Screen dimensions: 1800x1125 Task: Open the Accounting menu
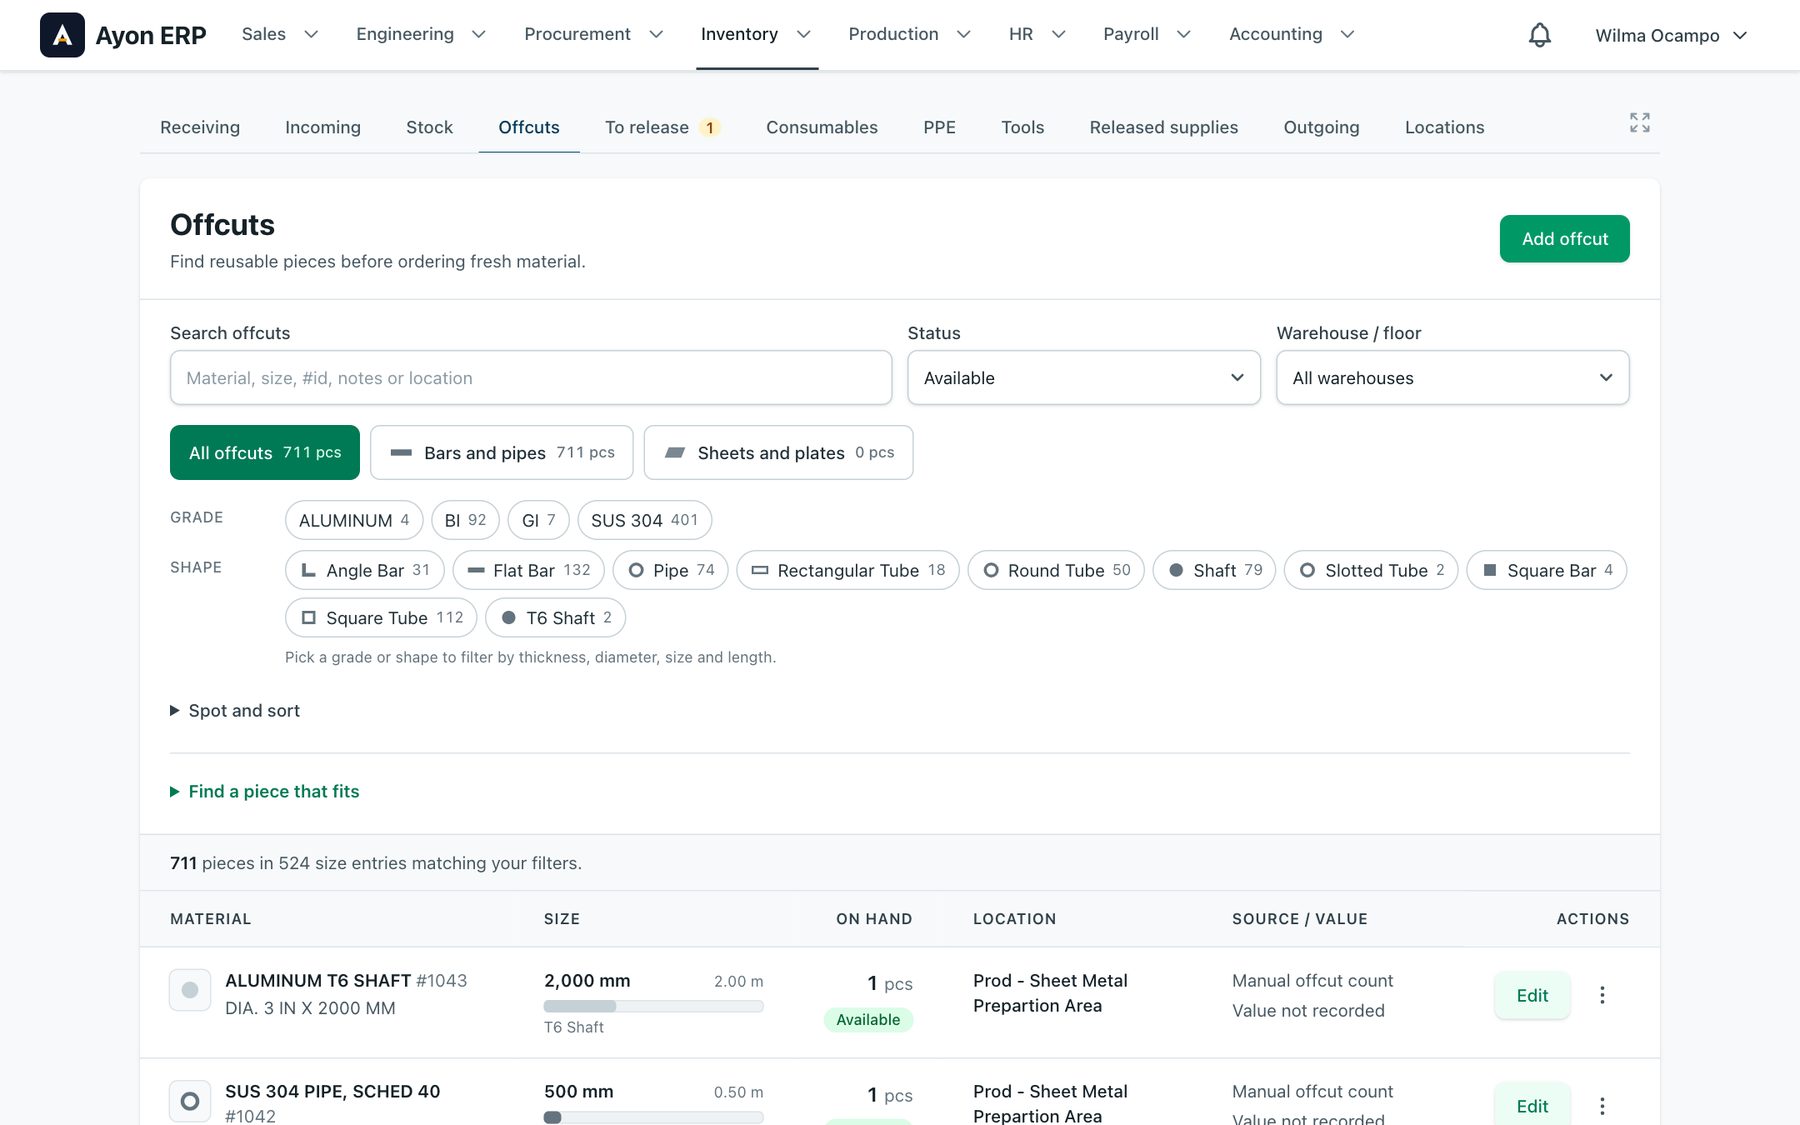(x=1292, y=34)
